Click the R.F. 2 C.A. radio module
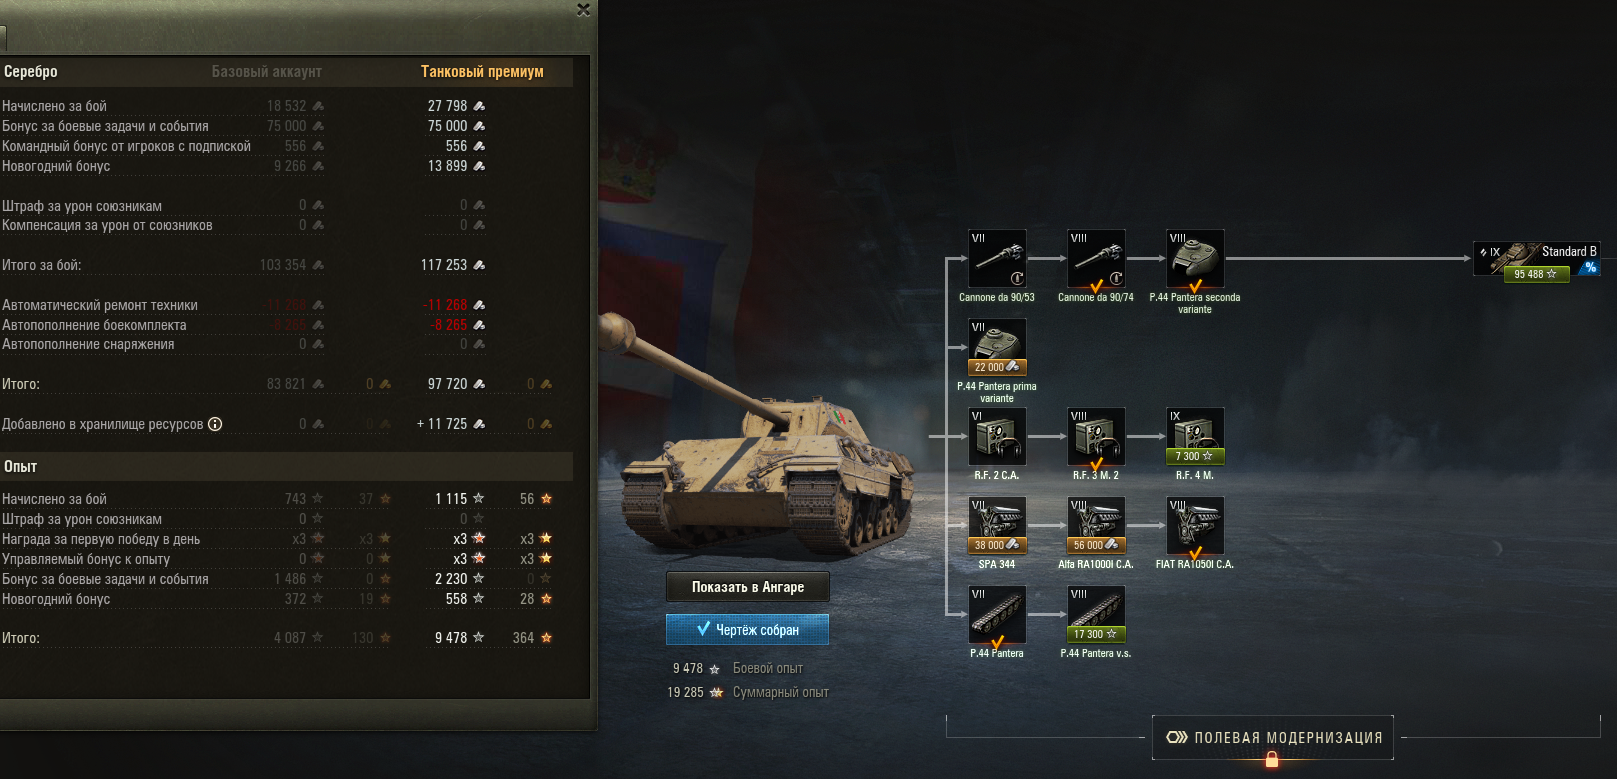 (997, 437)
